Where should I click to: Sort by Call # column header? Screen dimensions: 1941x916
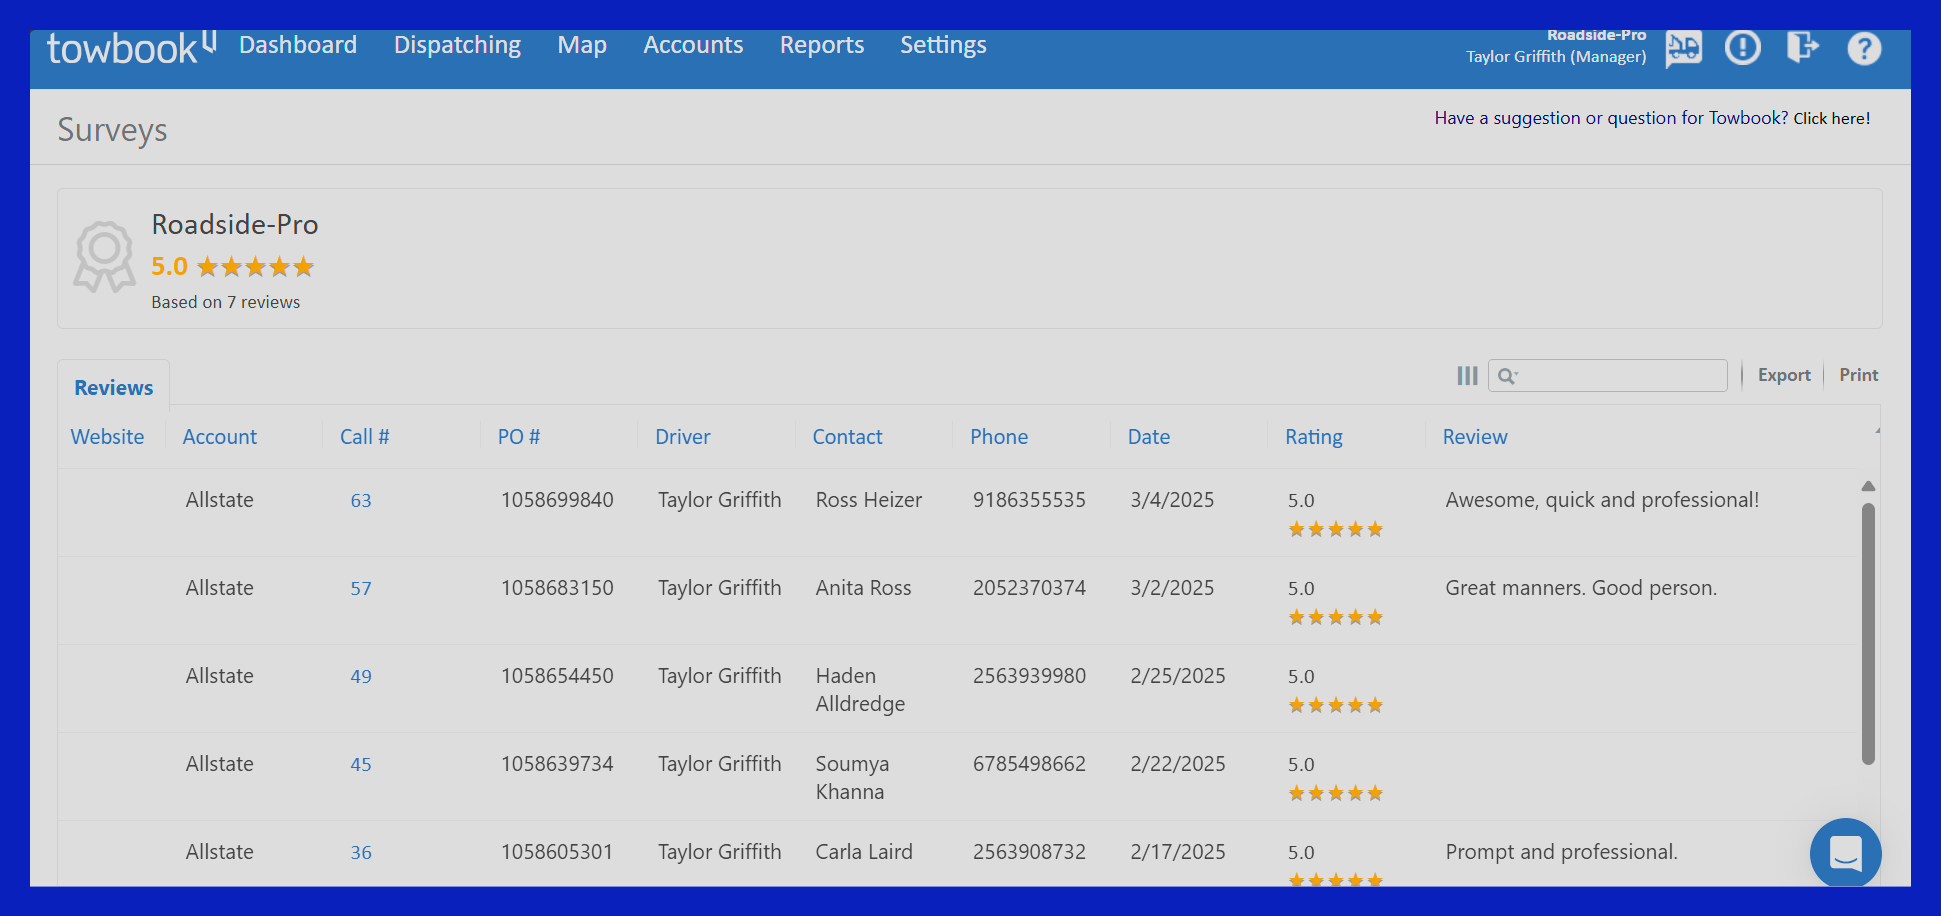364,437
